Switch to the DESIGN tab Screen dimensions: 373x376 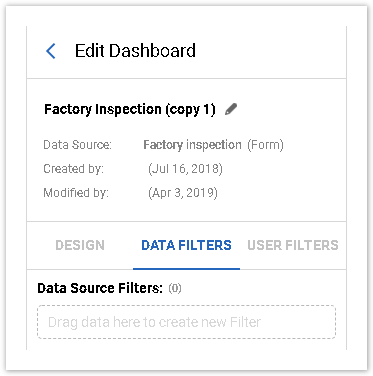80,245
